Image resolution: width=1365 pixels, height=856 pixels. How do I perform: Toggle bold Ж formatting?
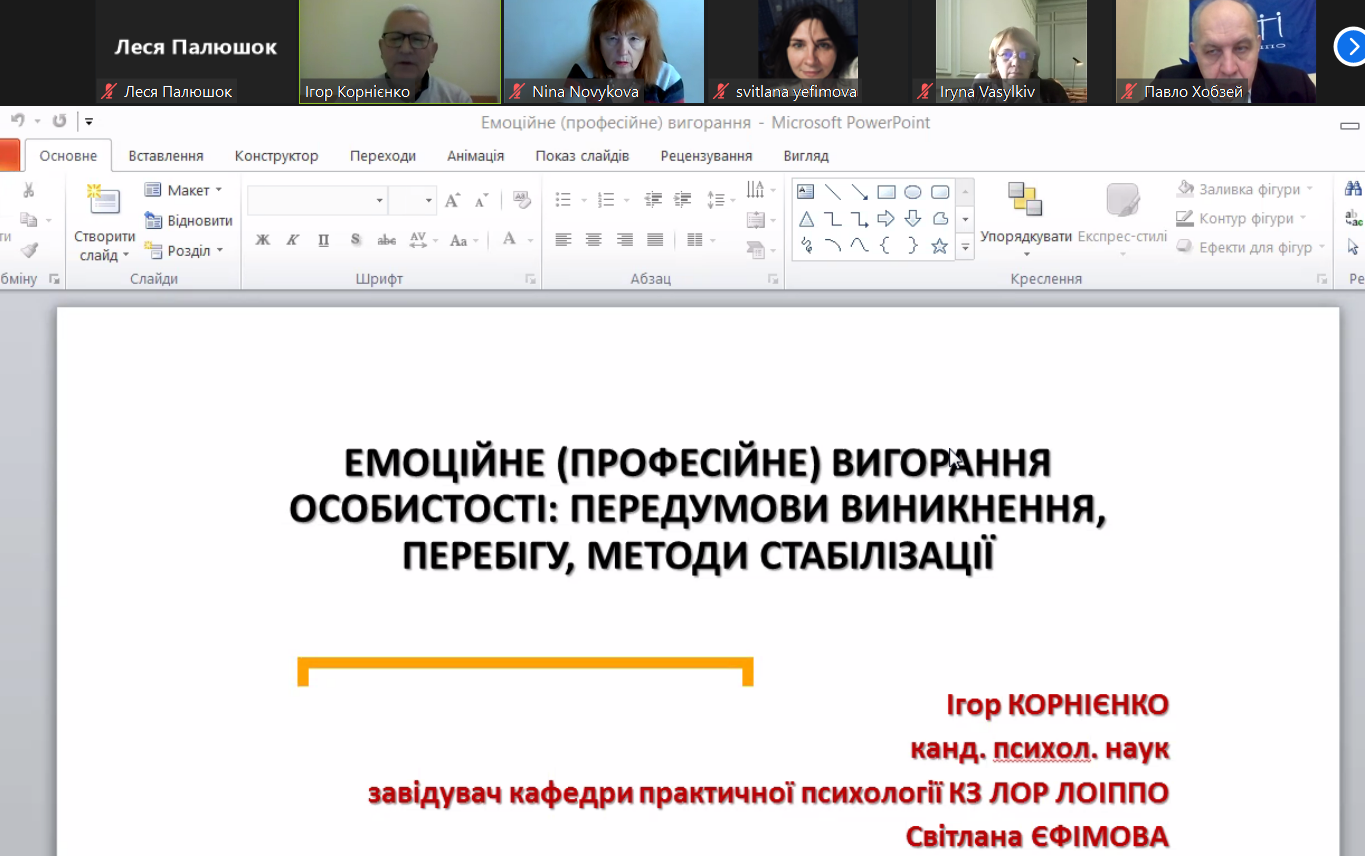[x=263, y=240]
